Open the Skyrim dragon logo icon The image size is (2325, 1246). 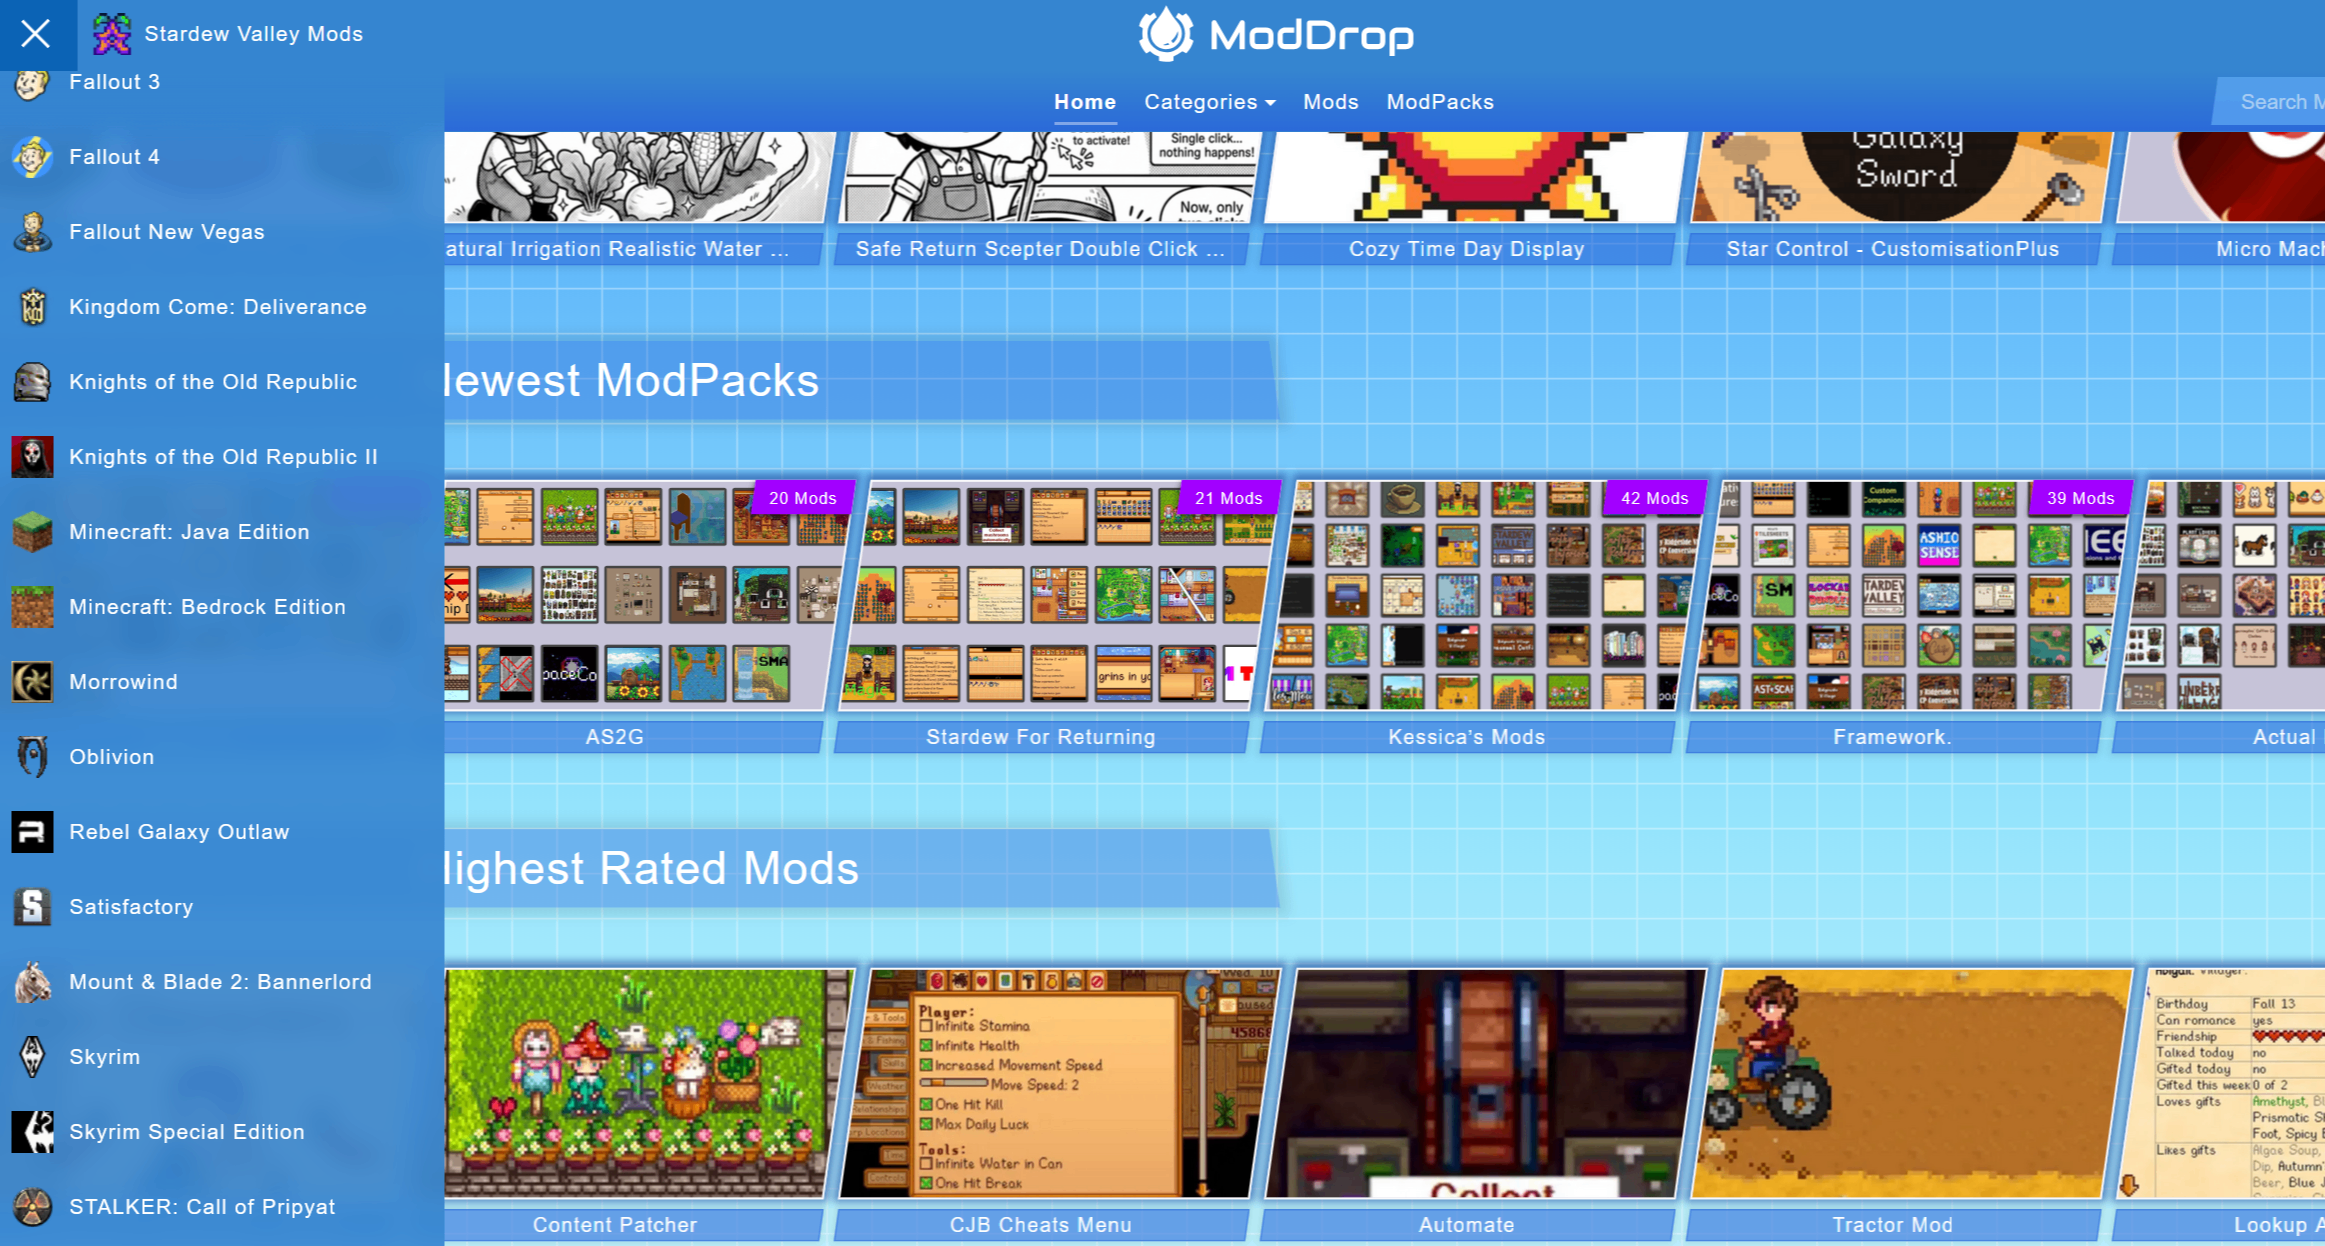32,1057
